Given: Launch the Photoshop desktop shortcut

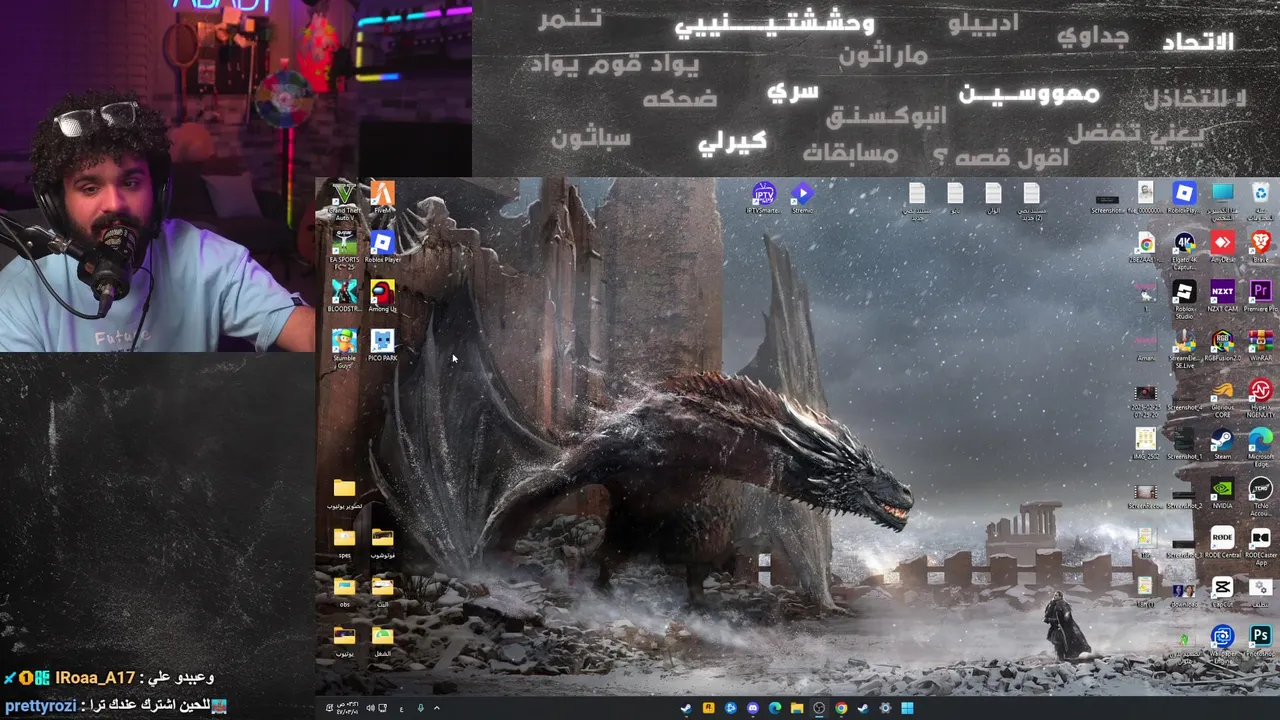Looking at the screenshot, I should click(1260, 640).
